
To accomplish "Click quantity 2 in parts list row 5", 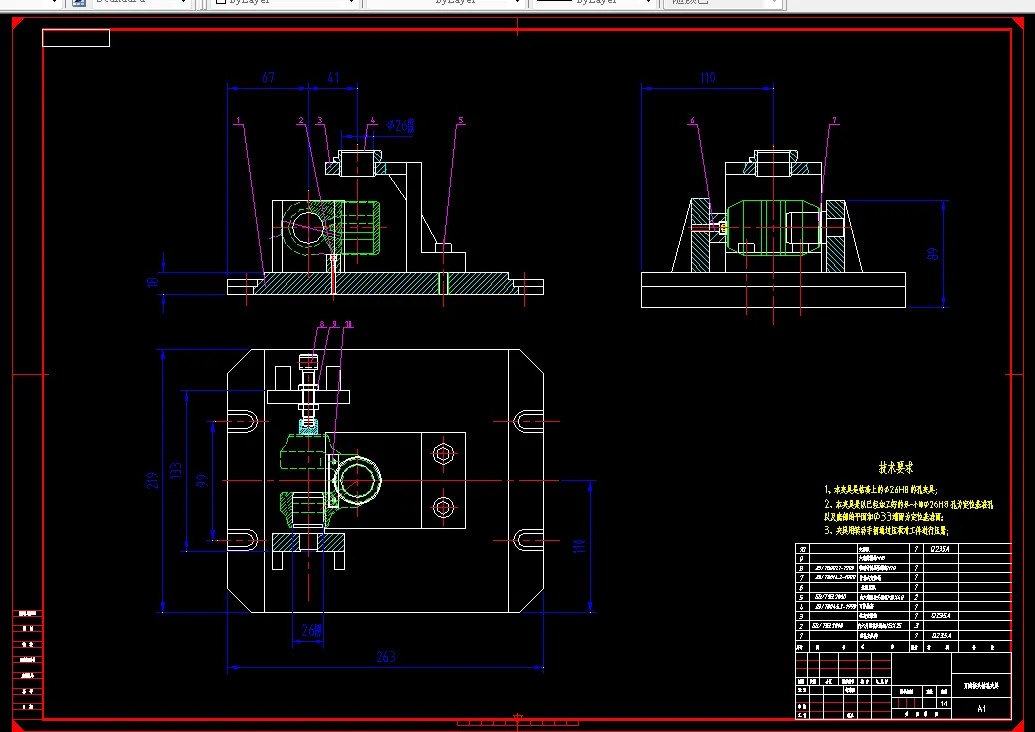I will pos(916,597).
